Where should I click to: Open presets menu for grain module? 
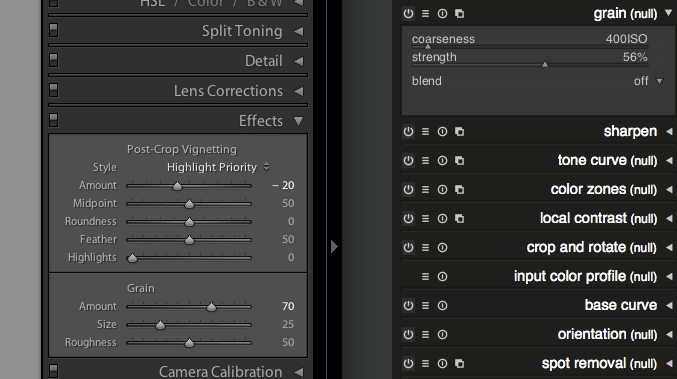(425, 14)
